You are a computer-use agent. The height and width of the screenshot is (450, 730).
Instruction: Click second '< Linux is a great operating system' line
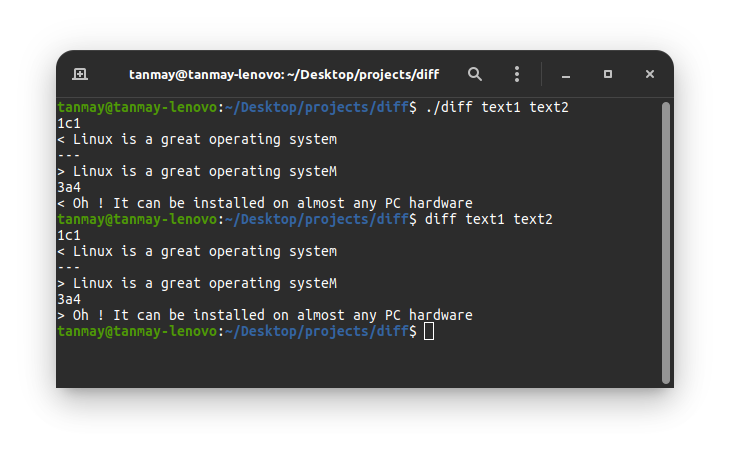[x=197, y=251]
